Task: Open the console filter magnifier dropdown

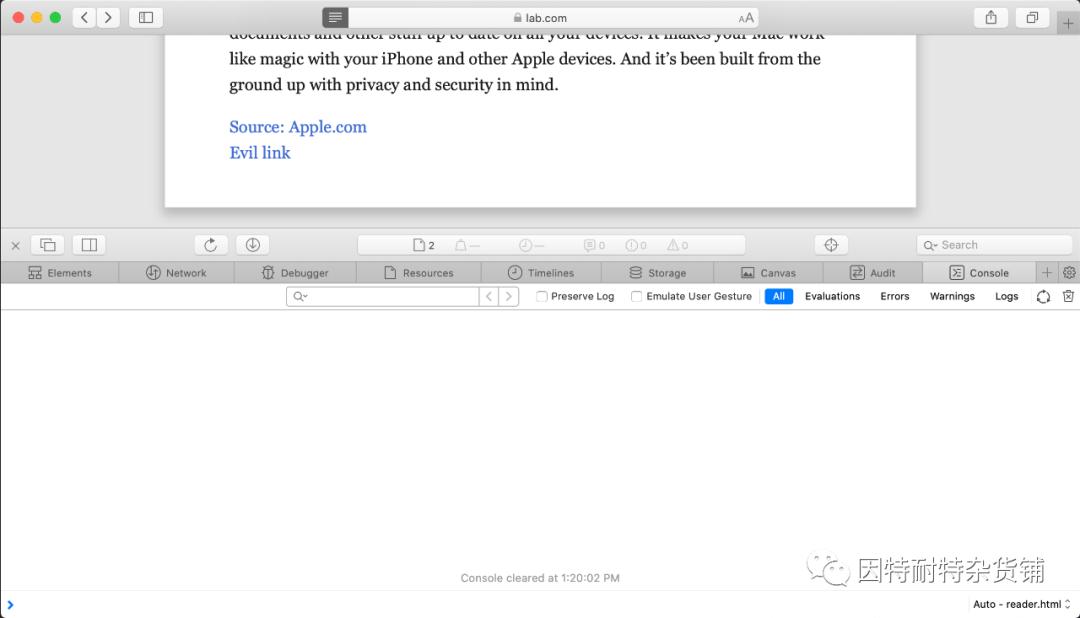Action: (300, 296)
